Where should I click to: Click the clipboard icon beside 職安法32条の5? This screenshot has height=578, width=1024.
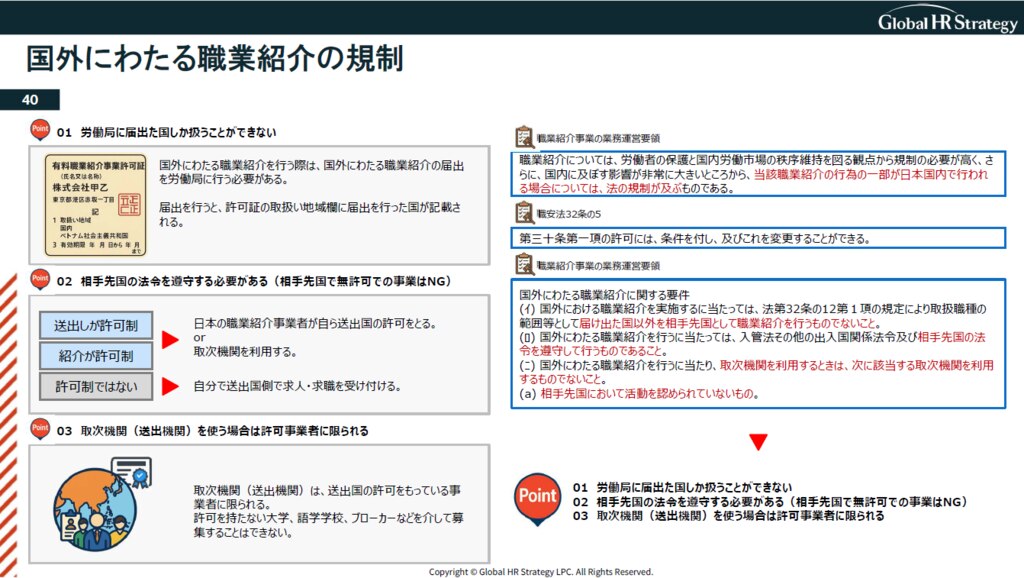[x=523, y=212]
